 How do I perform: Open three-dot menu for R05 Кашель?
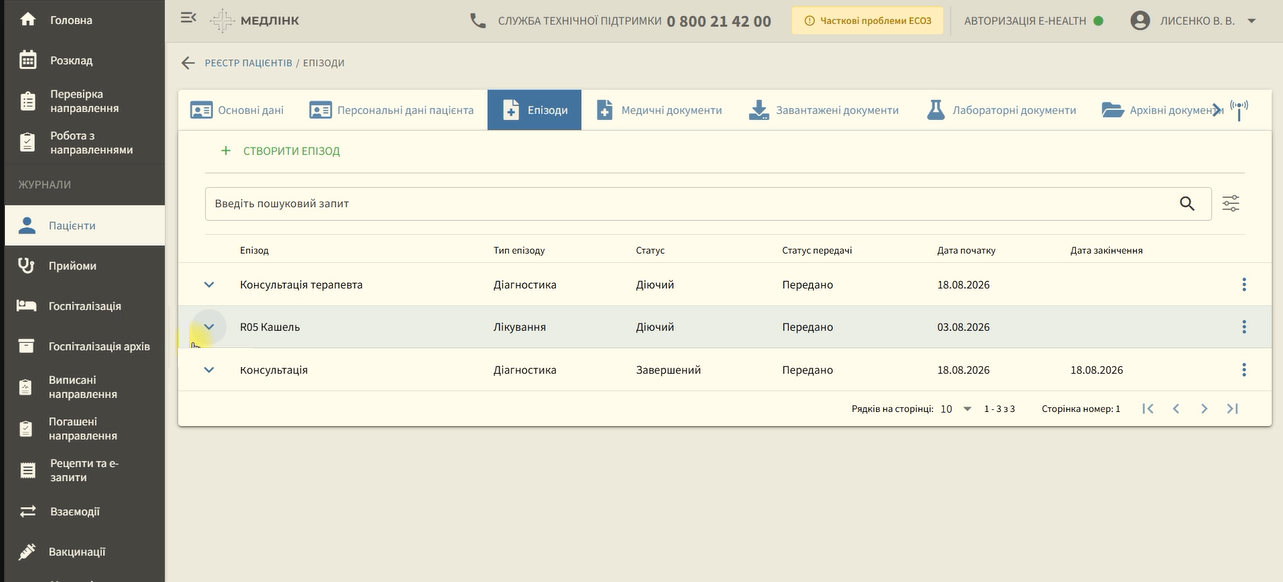pos(1244,327)
